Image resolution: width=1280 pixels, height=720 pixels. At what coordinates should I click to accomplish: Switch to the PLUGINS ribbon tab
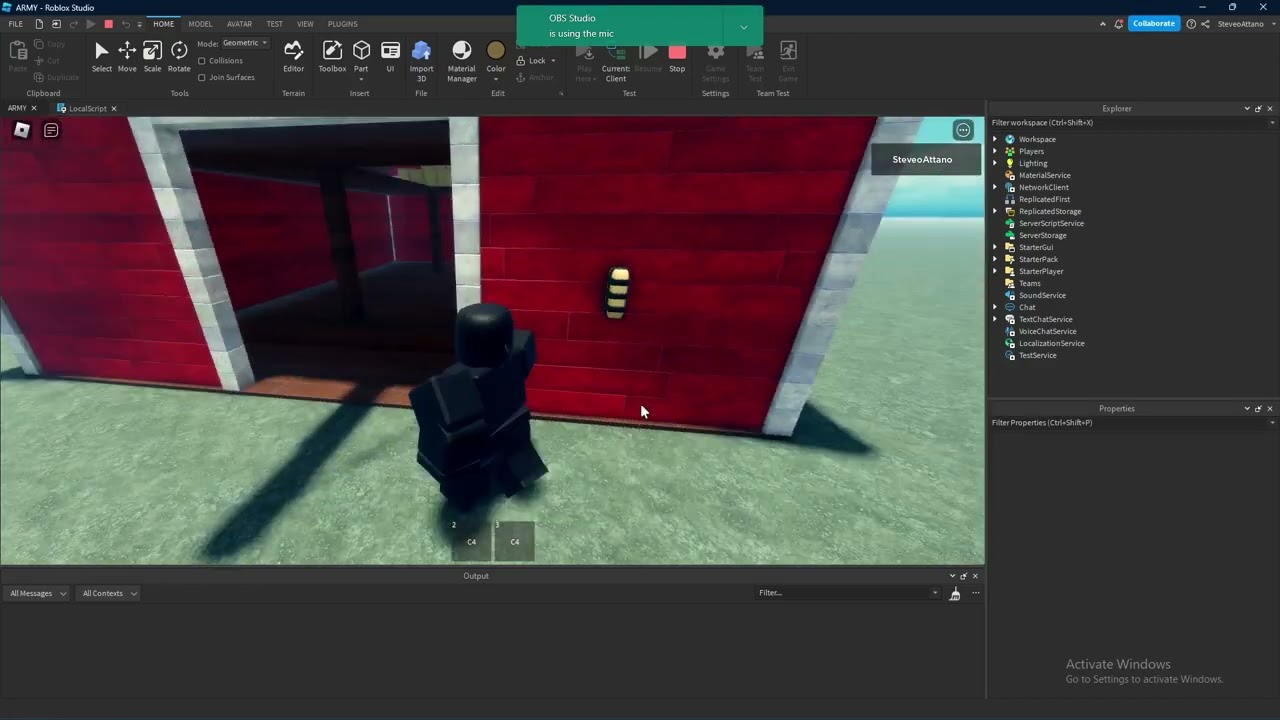tap(342, 24)
